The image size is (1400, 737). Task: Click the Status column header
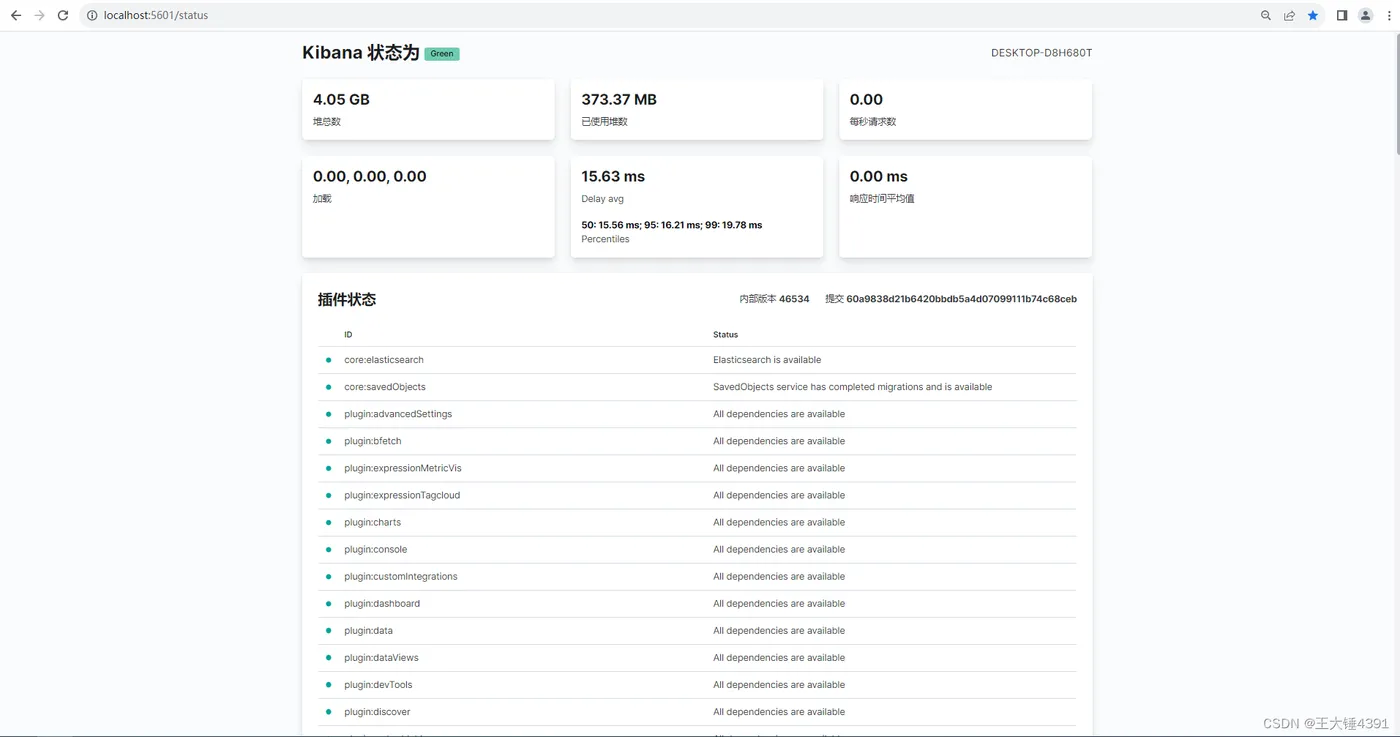click(x=725, y=335)
